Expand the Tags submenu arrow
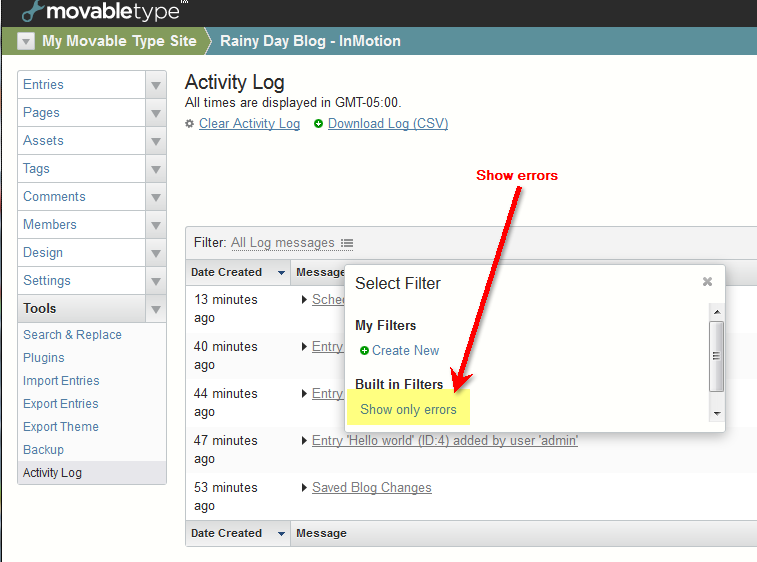The image size is (757, 562). point(155,169)
